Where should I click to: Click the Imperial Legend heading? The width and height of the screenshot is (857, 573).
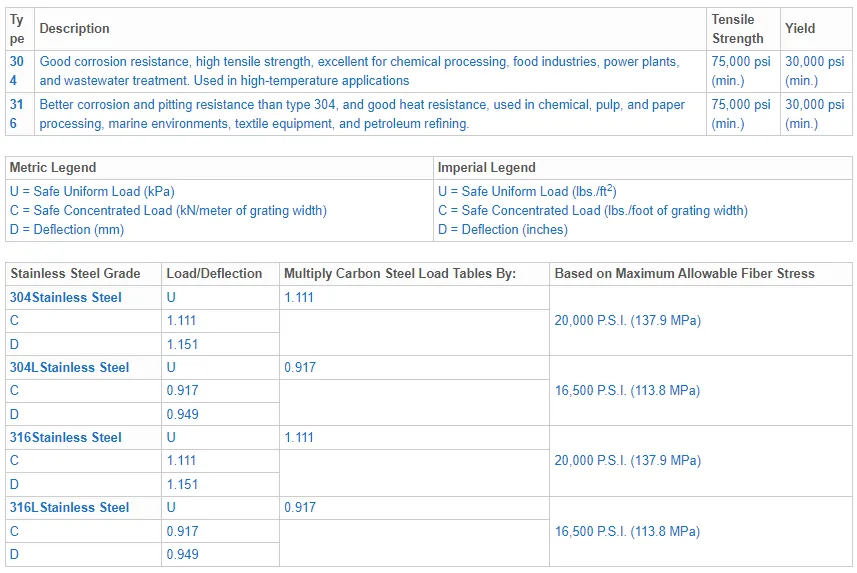486,167
